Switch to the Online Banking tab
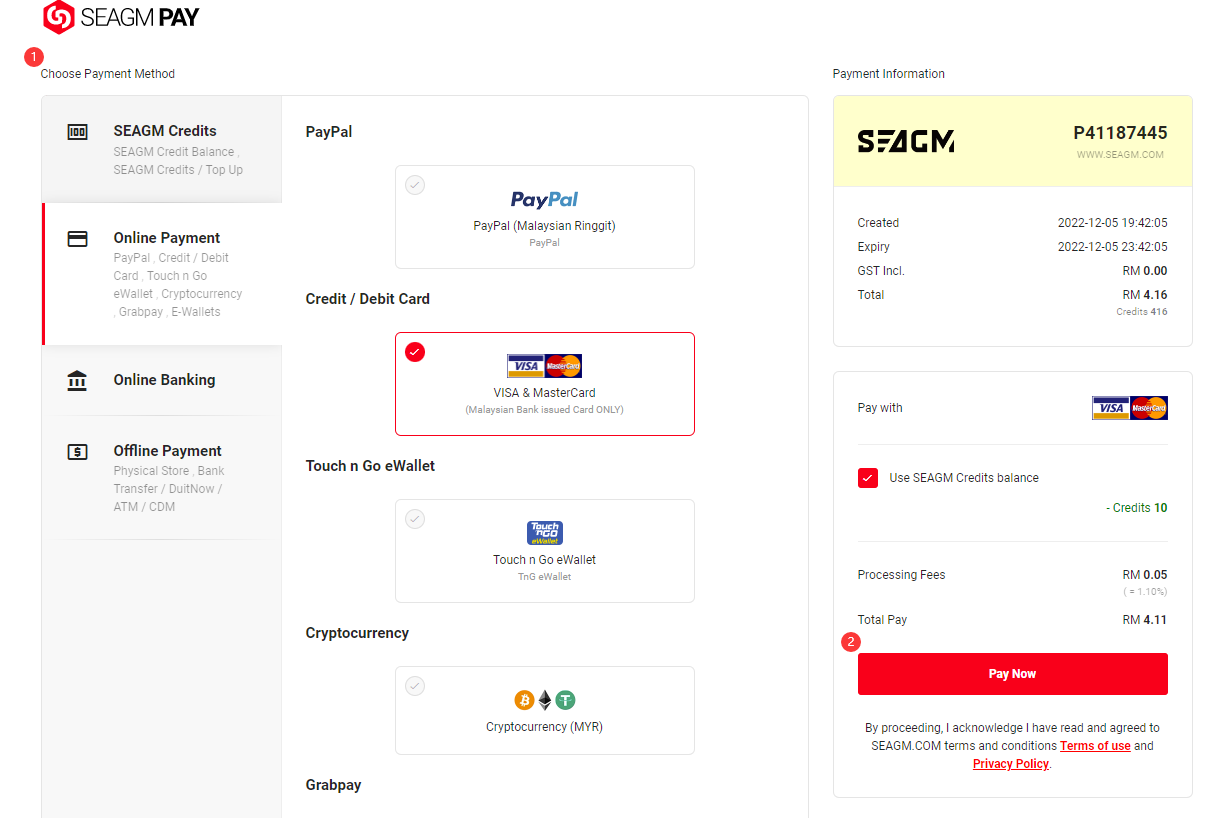This screenshot has width=1214, height=818. tap(162, 380)
